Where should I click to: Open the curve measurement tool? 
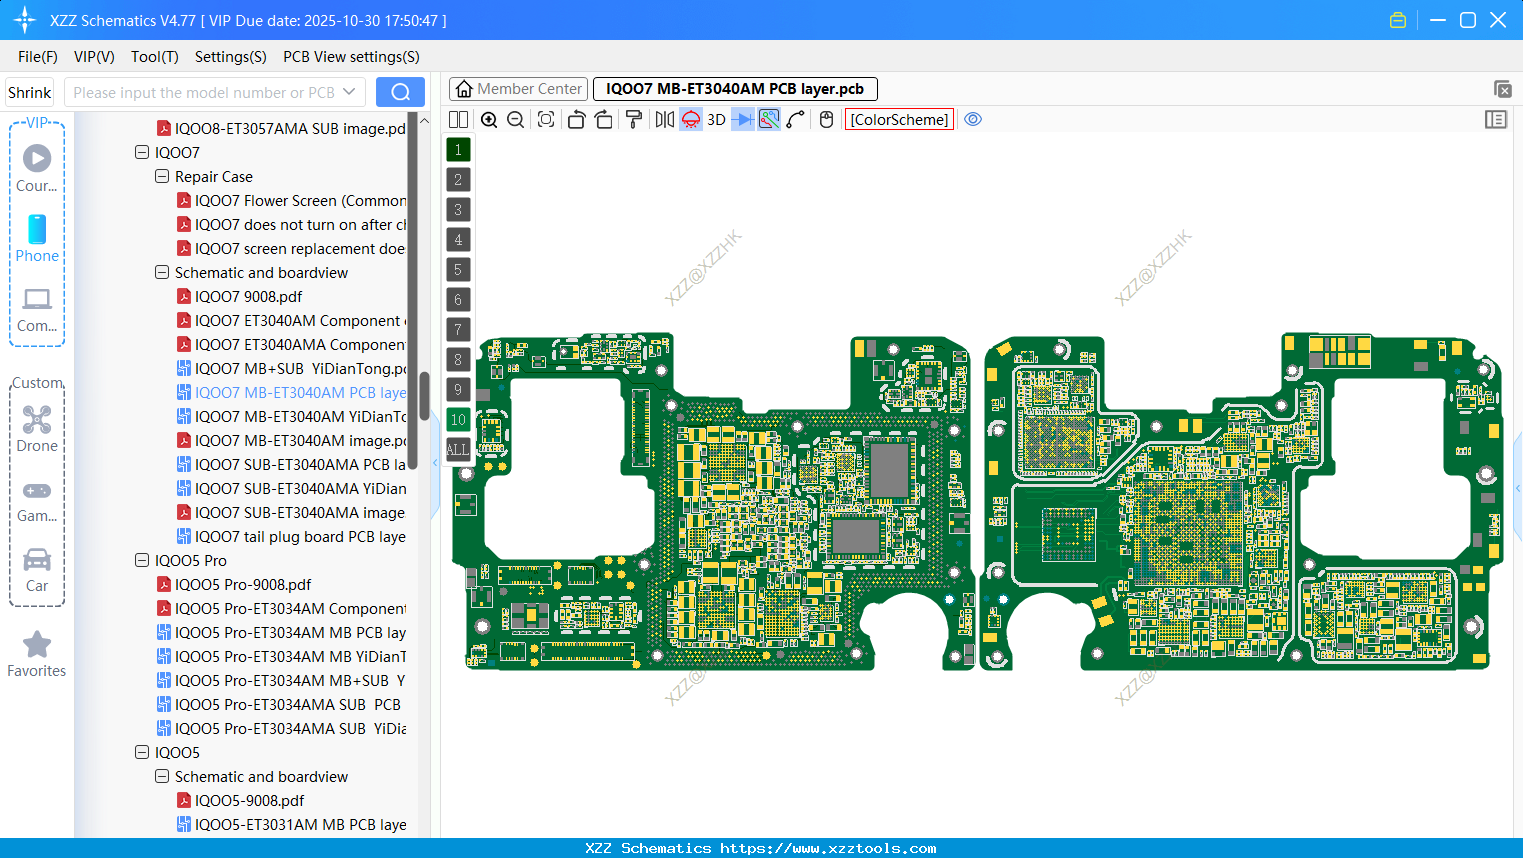795,119
